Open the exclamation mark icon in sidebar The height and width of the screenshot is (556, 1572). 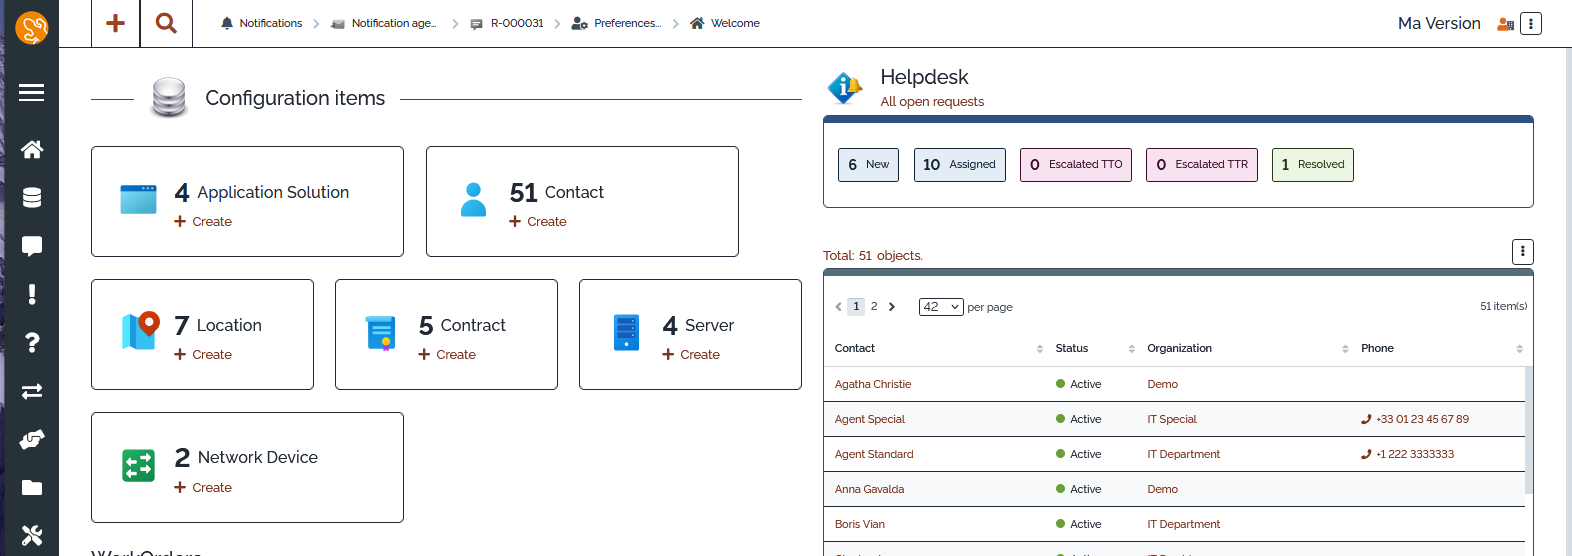31,294
